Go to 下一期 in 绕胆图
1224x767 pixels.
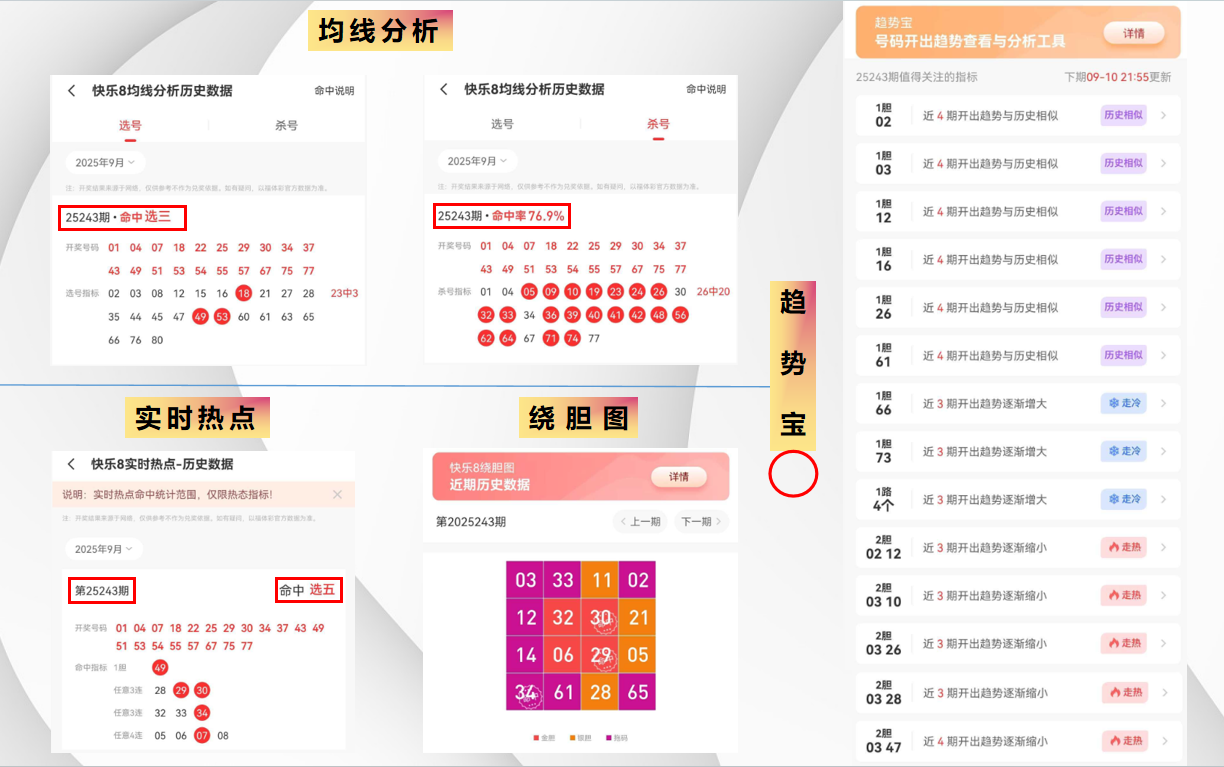(x=701, y=521)
